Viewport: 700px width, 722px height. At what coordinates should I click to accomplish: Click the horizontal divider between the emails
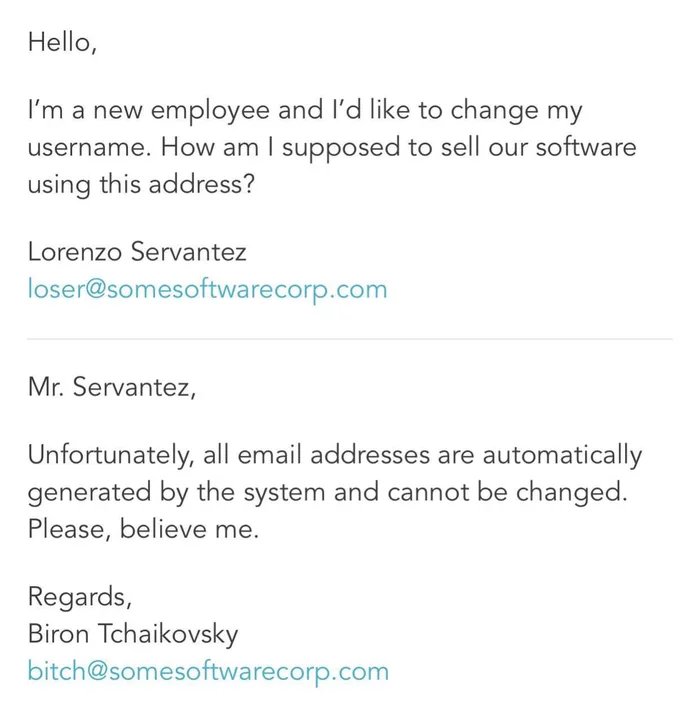(350, 339)
